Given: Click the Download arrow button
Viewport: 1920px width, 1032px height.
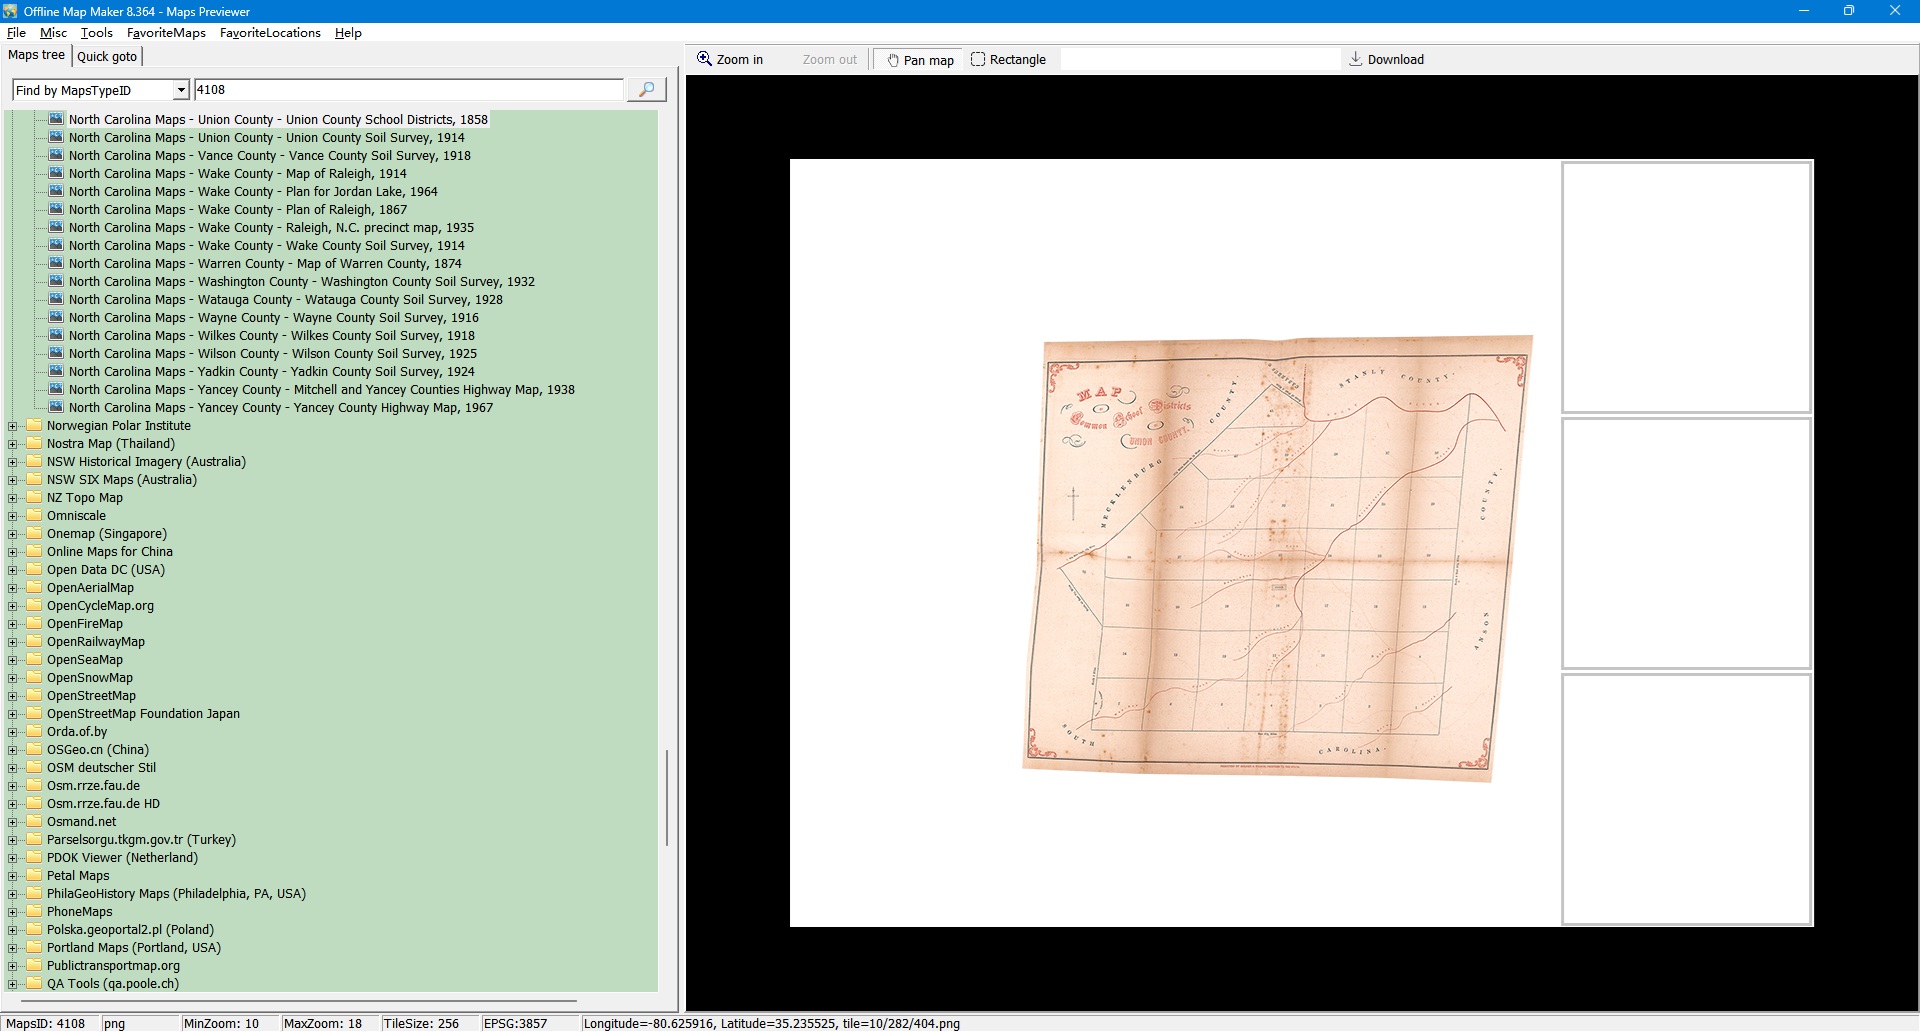Looking at the screenshot, I should click(1386, 60).
